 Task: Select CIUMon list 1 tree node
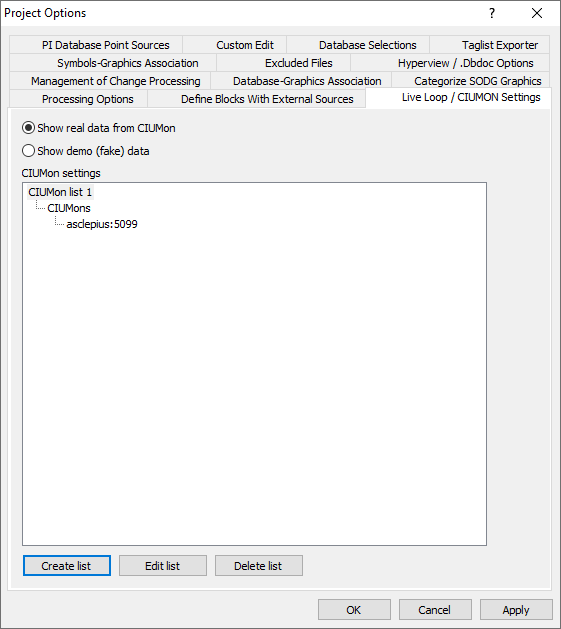pos(60,192)
